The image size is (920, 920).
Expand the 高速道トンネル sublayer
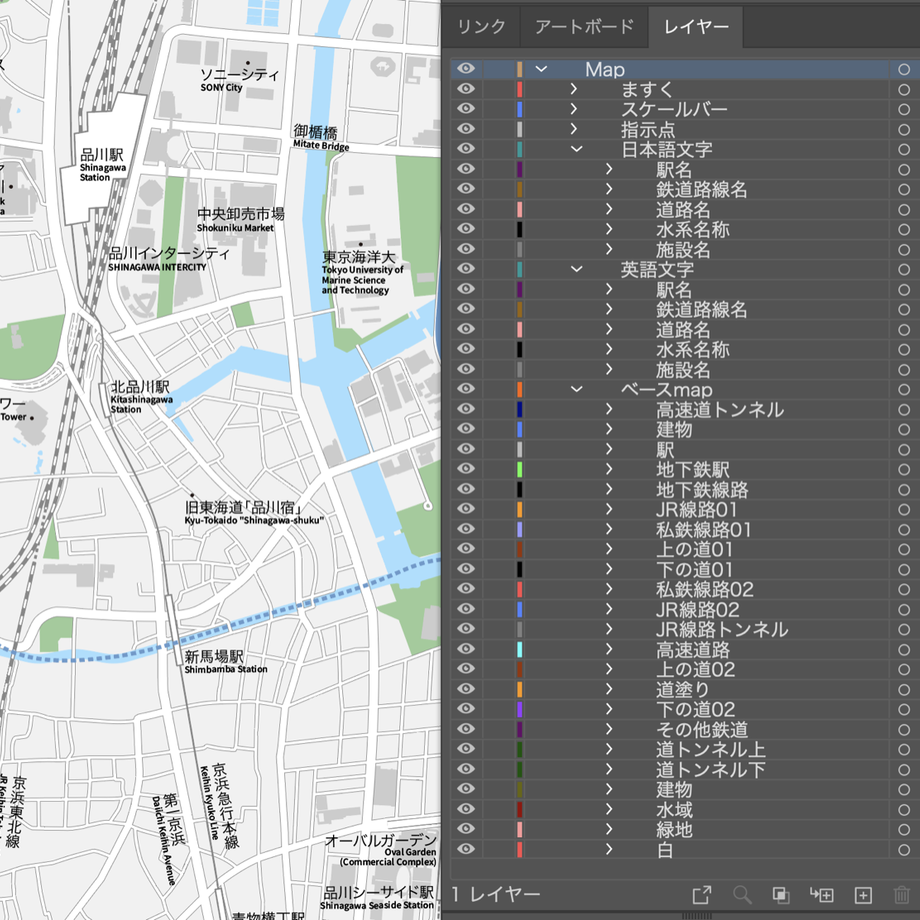609,410
